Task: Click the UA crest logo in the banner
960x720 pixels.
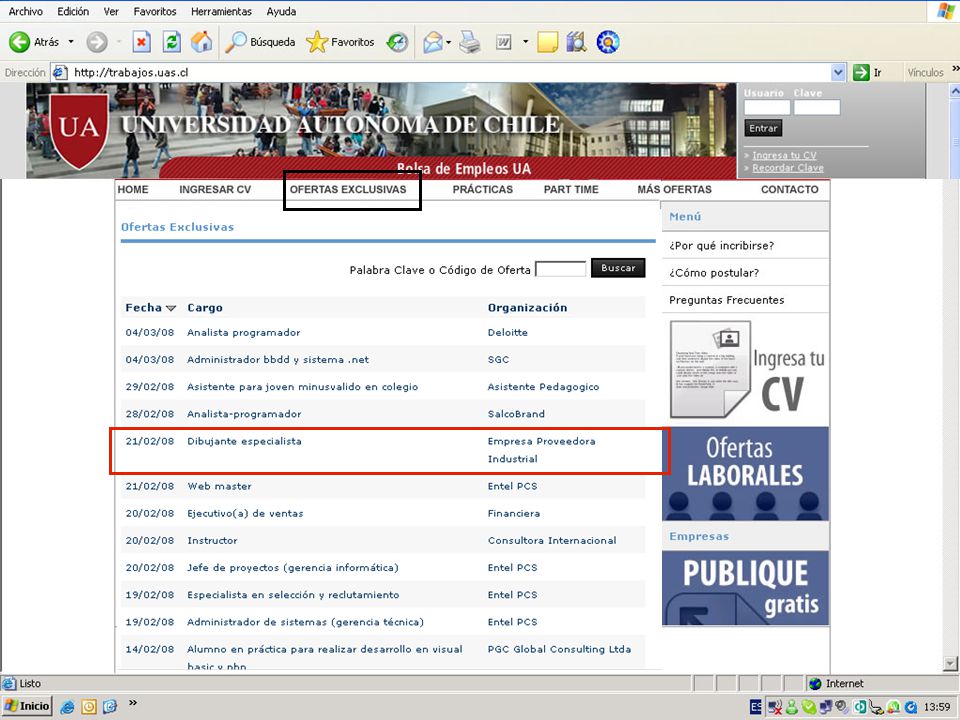Action: click(x=79, y=130)
